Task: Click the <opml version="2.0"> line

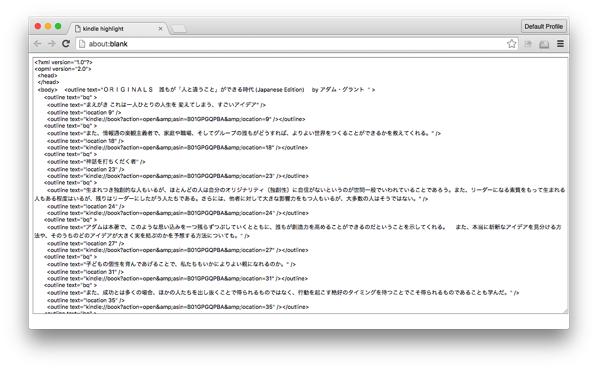Action: (63, 69)
